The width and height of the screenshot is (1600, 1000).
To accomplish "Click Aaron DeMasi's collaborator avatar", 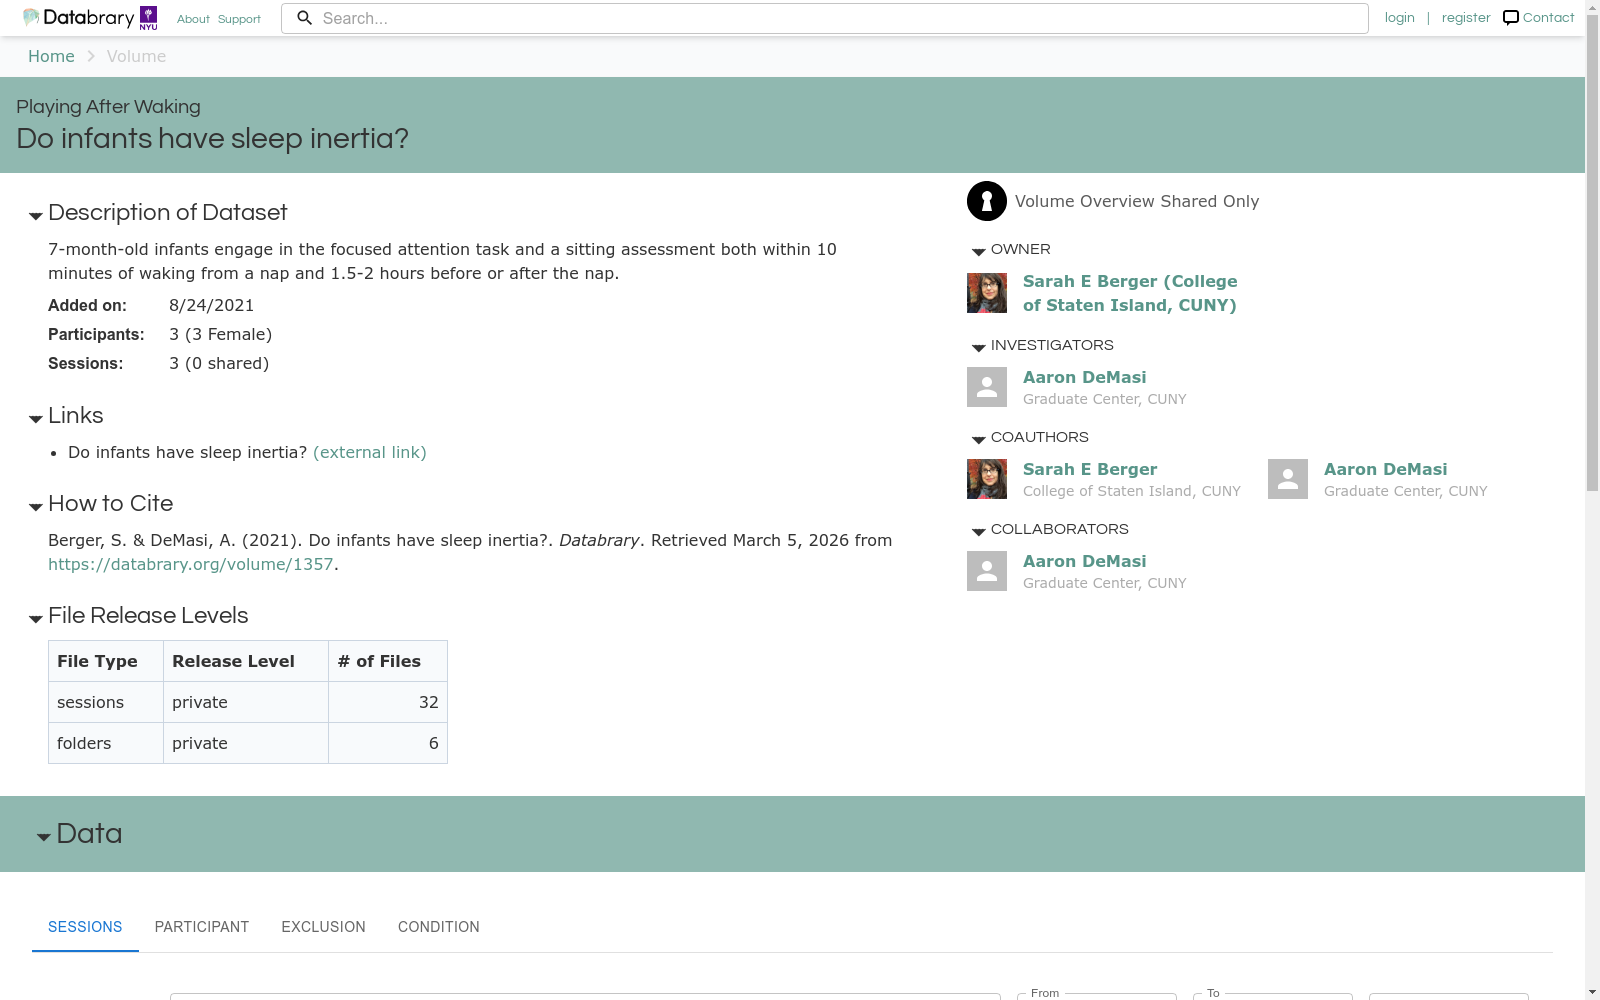I will (x=987, y=571).
